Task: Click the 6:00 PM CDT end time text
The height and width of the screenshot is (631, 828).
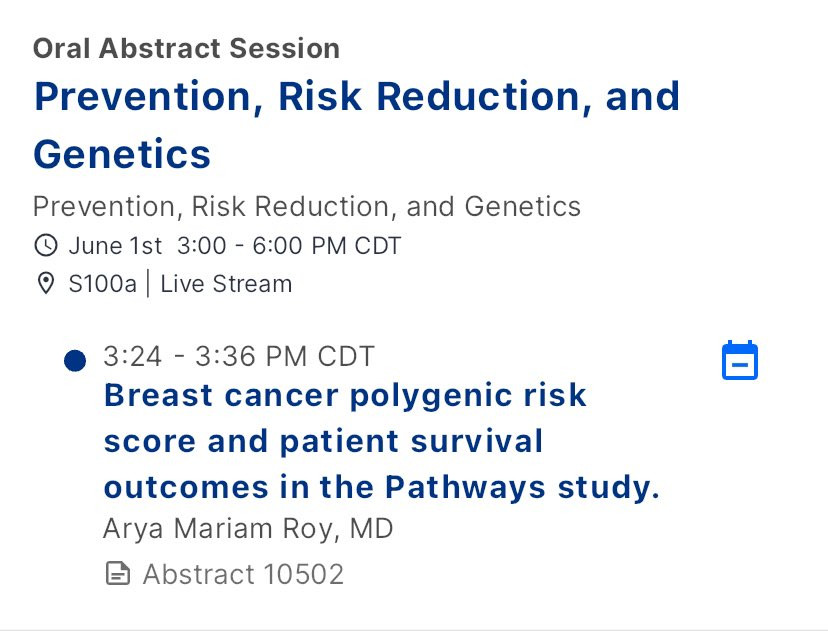Action: 327,246
